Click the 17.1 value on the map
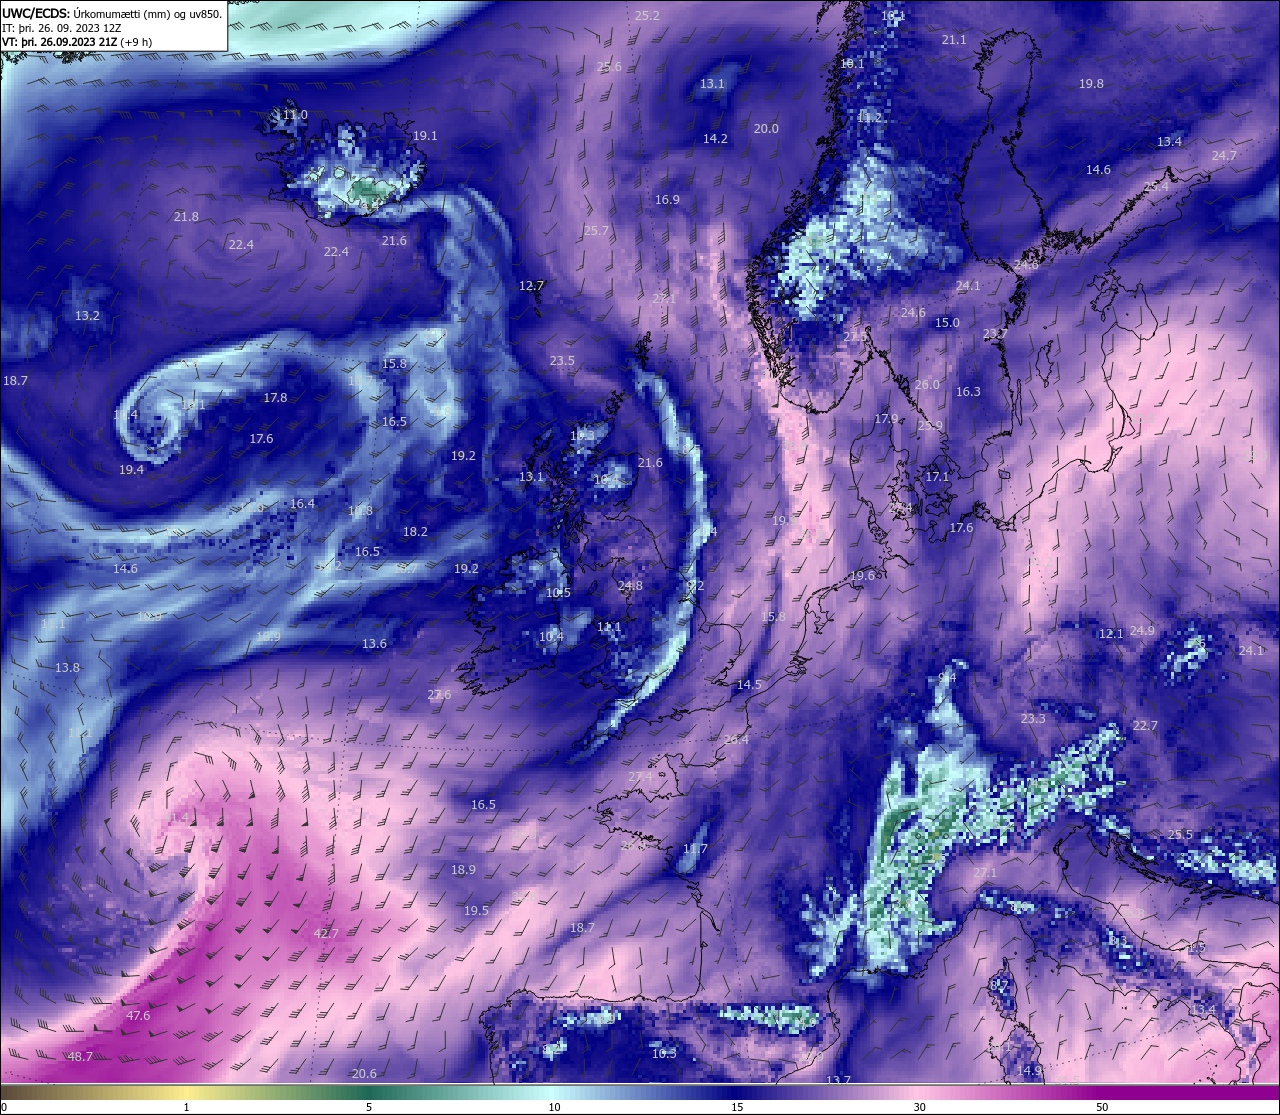The image size is (1280, 1115). [x=937, y=476]
